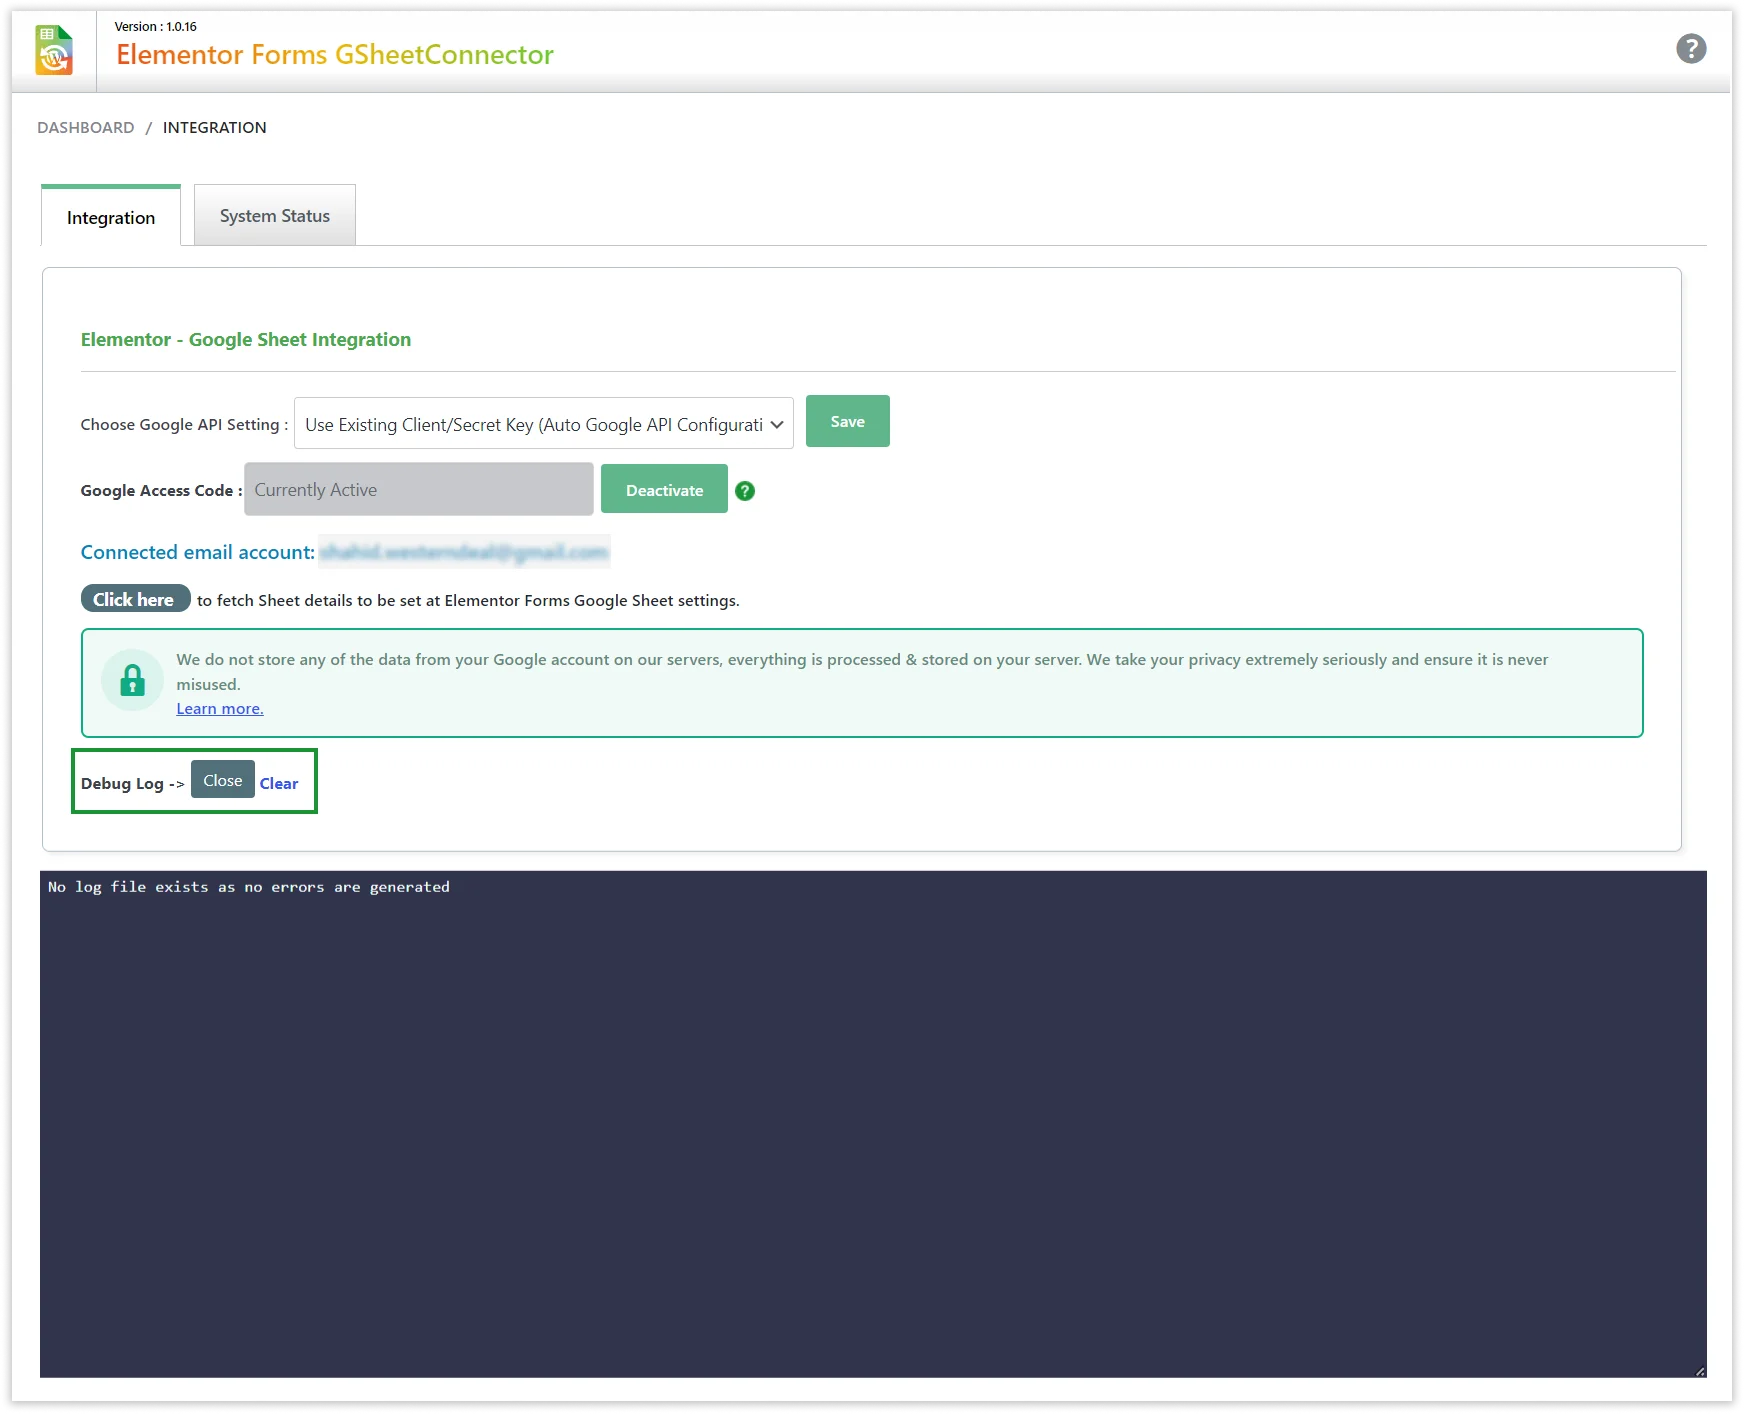Close the Debug Log view

222,781
